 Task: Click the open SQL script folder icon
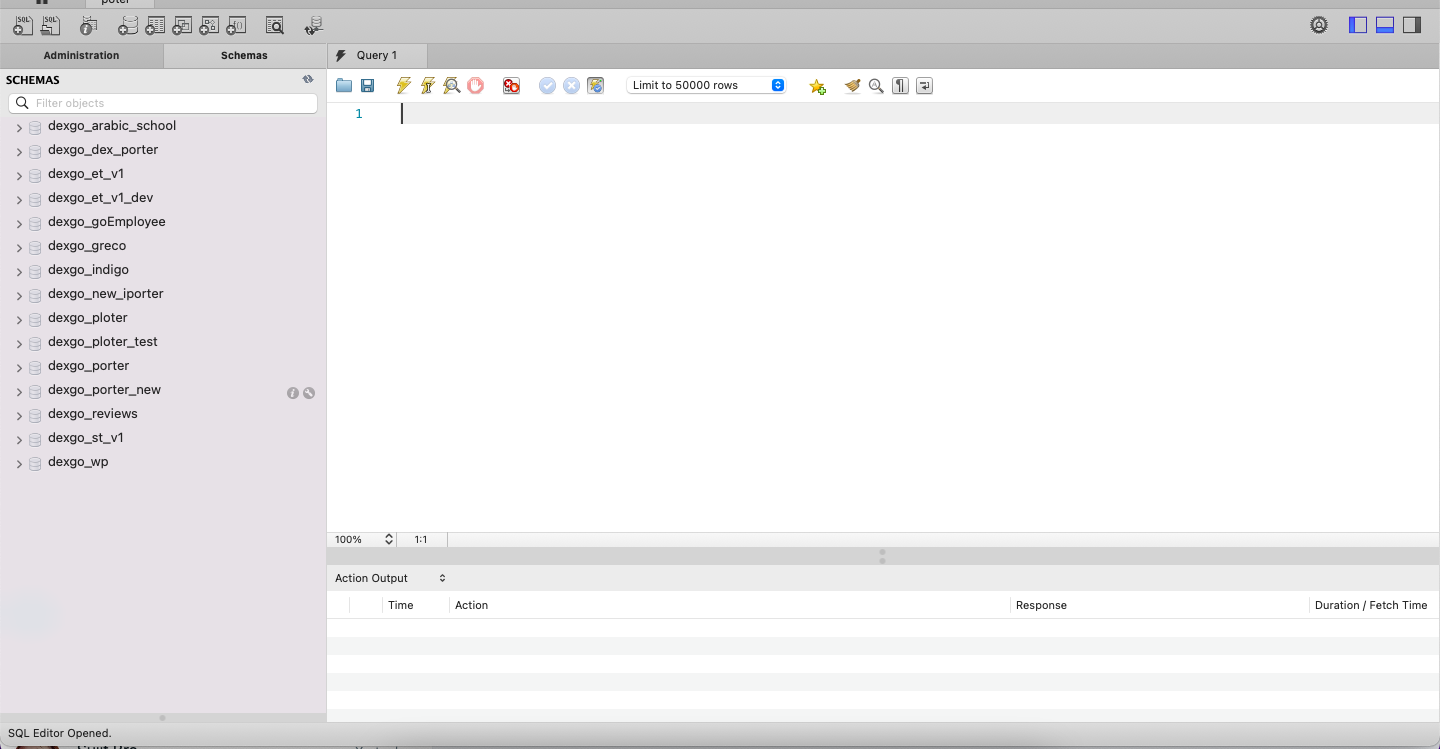click(344, 86)
